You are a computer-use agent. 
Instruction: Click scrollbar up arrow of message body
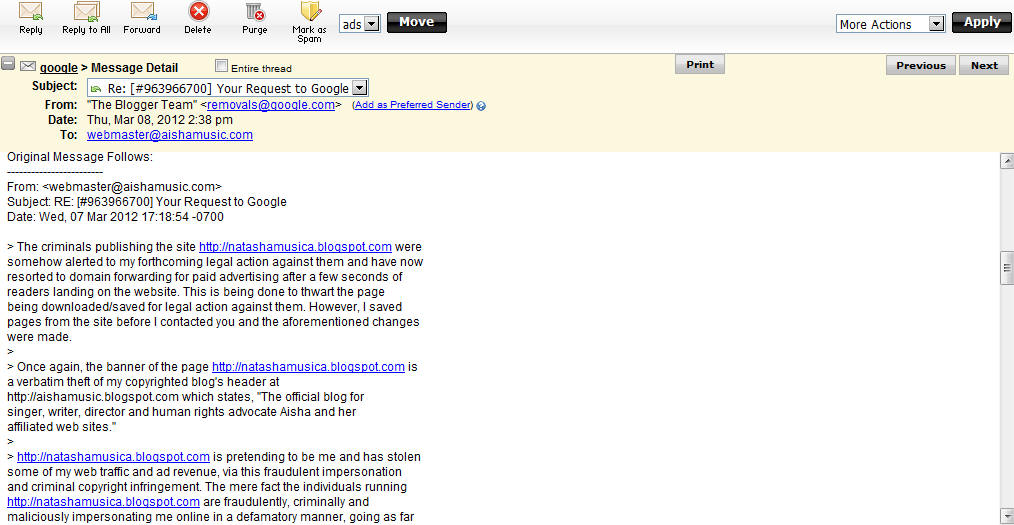(1007, 160)
